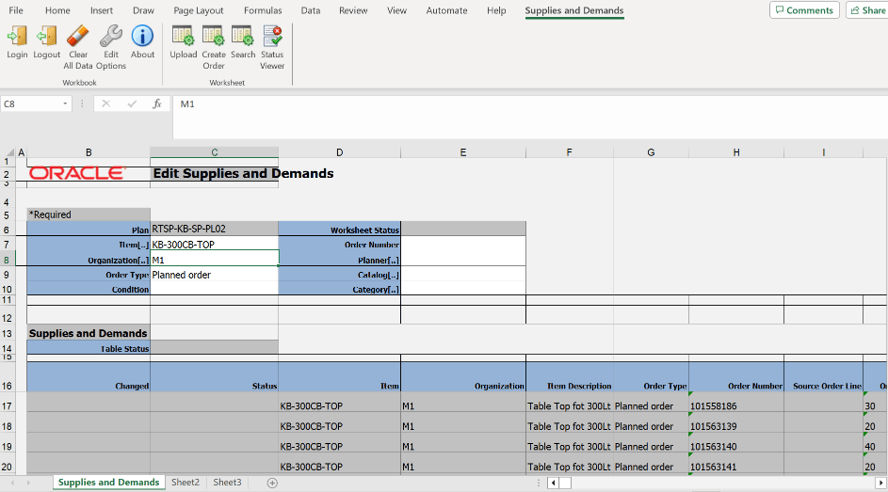This screenshot has height=492, width=888.
Task: Open the Status Viewer icon
Action: coord(272,36)
